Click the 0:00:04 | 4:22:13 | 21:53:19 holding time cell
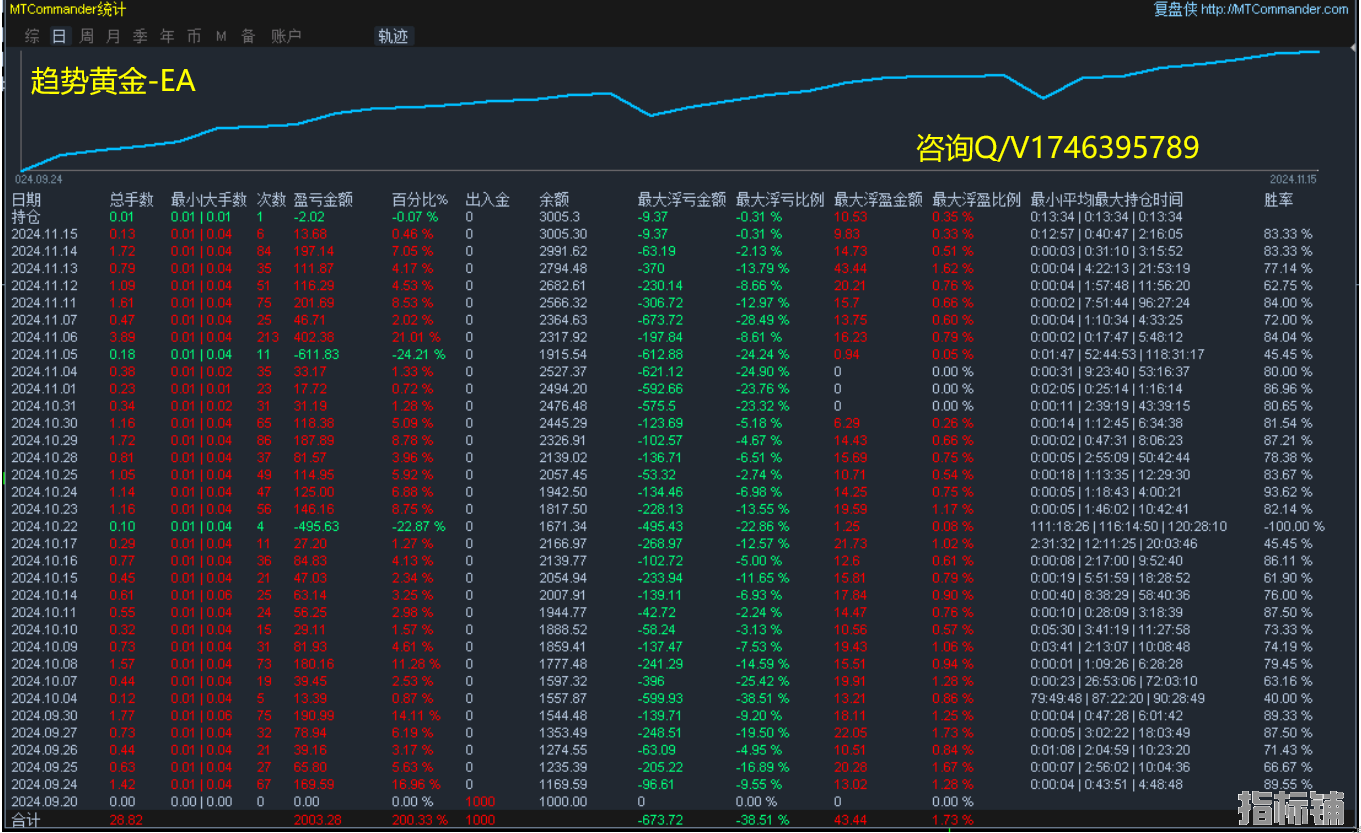This screenshot has width=1361, height=833. pyautogui.click(x=1110, y=268)
